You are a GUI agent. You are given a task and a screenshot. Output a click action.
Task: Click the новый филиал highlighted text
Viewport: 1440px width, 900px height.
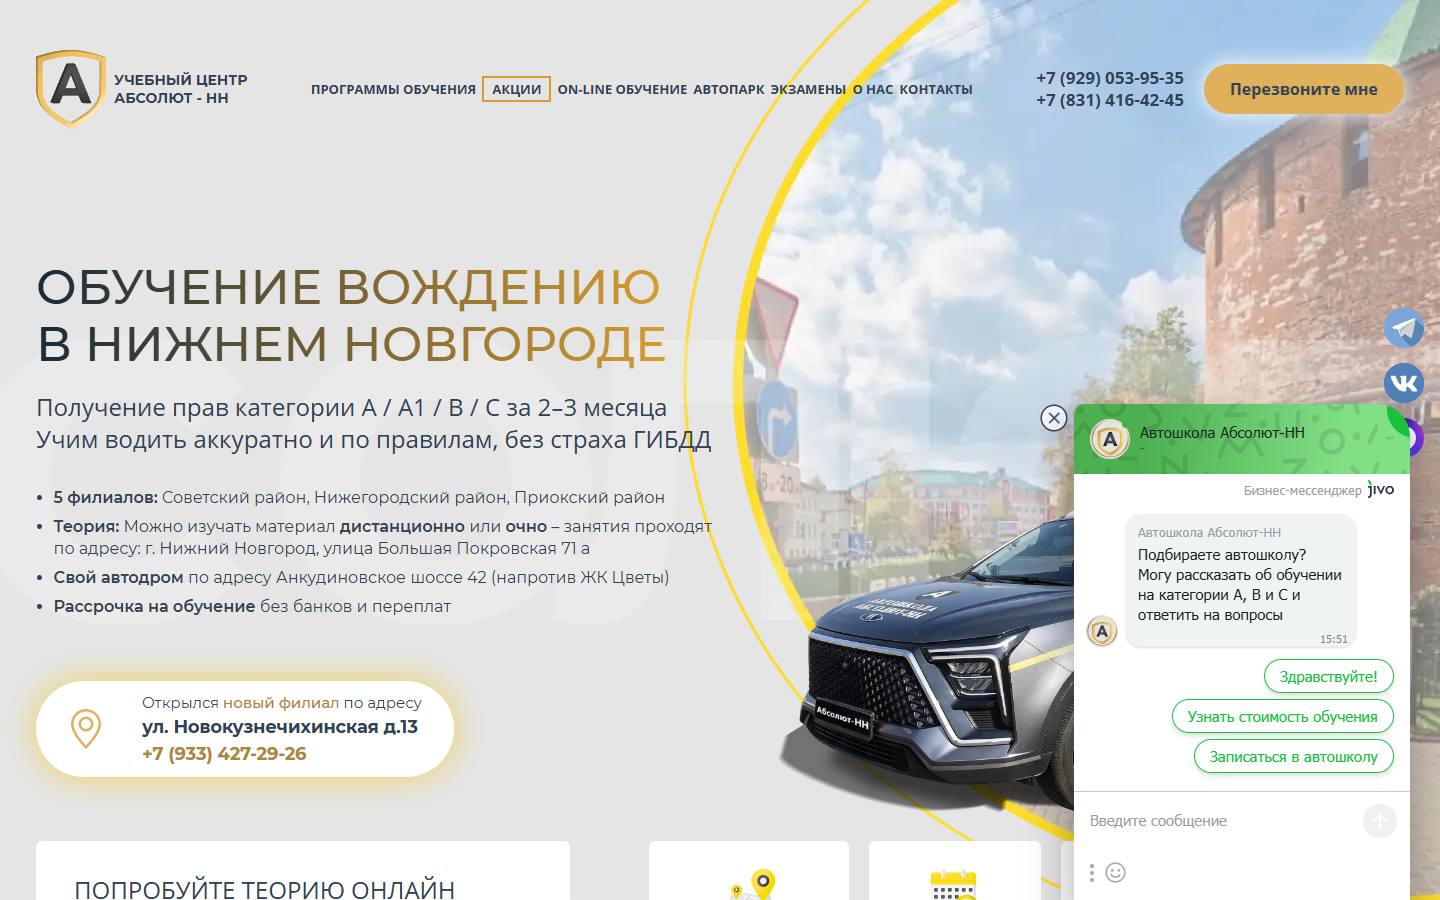click(280, 703)
